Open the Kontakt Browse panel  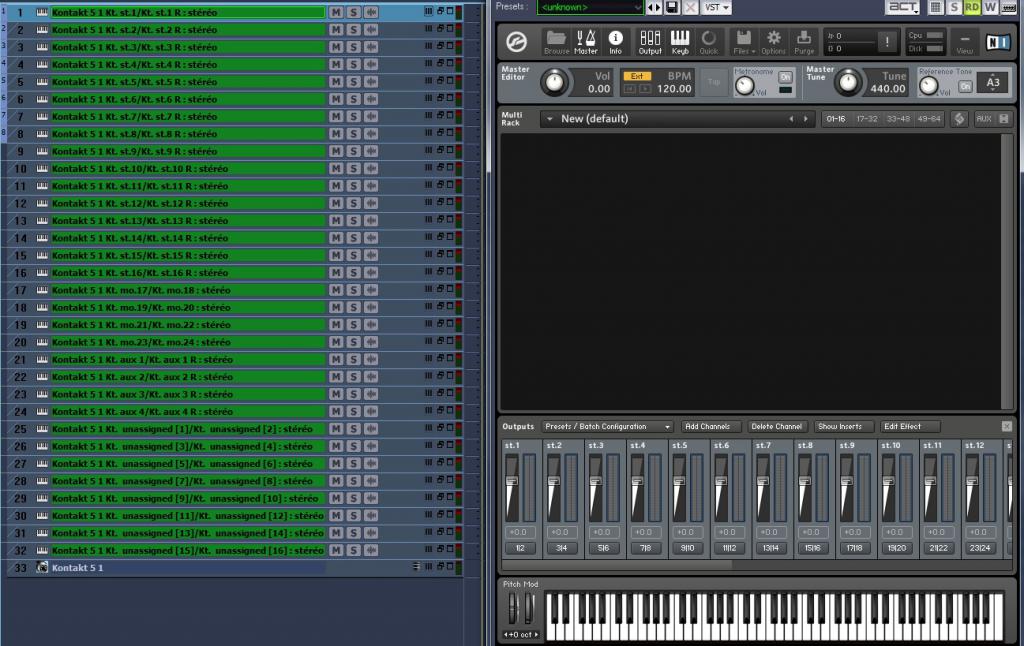(x=556, y=42)
